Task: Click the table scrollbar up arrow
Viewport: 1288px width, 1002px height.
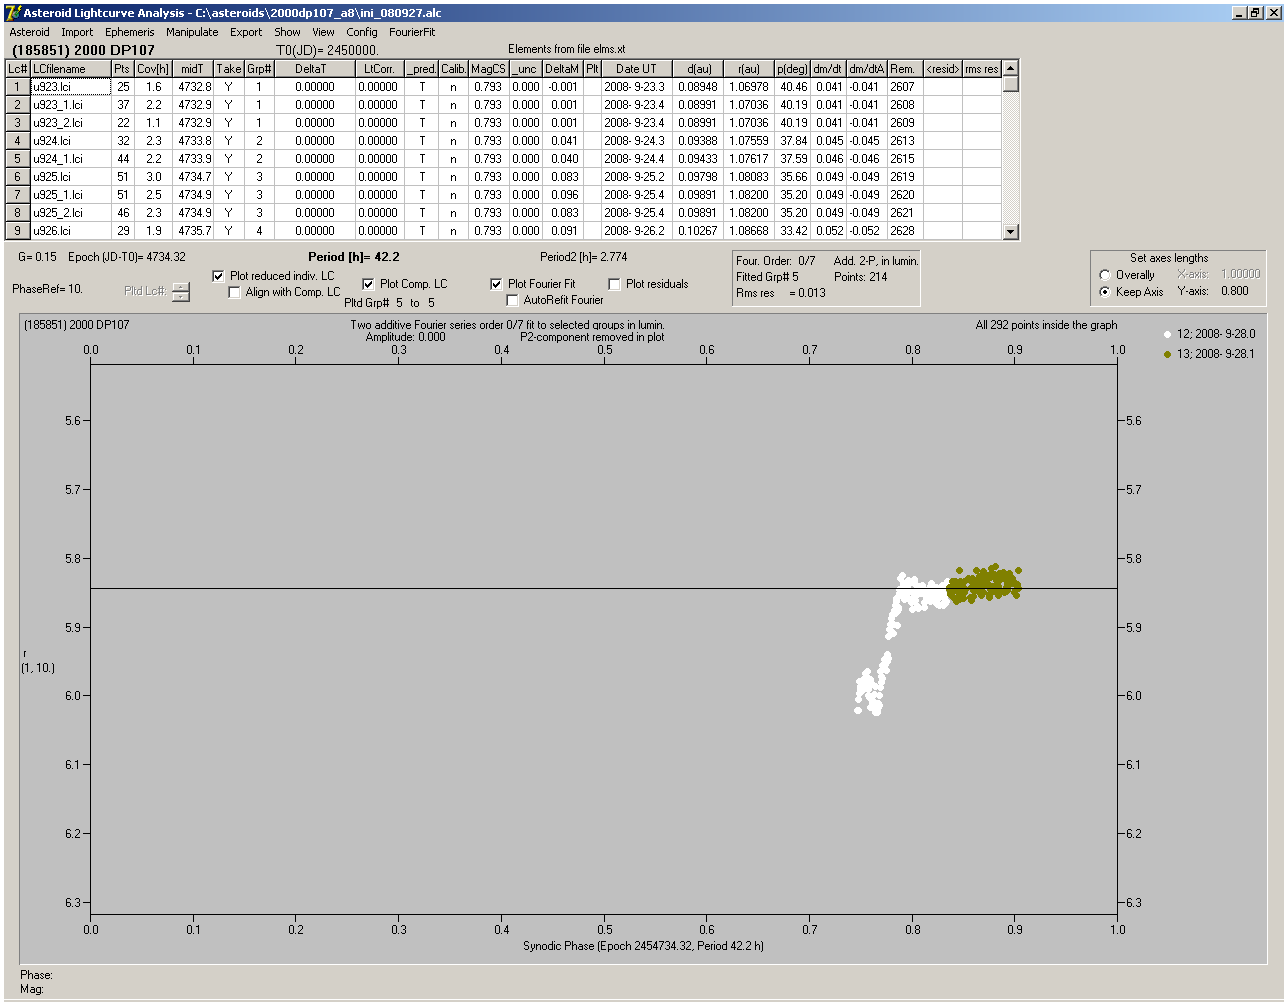Action: click(1010, 68)
